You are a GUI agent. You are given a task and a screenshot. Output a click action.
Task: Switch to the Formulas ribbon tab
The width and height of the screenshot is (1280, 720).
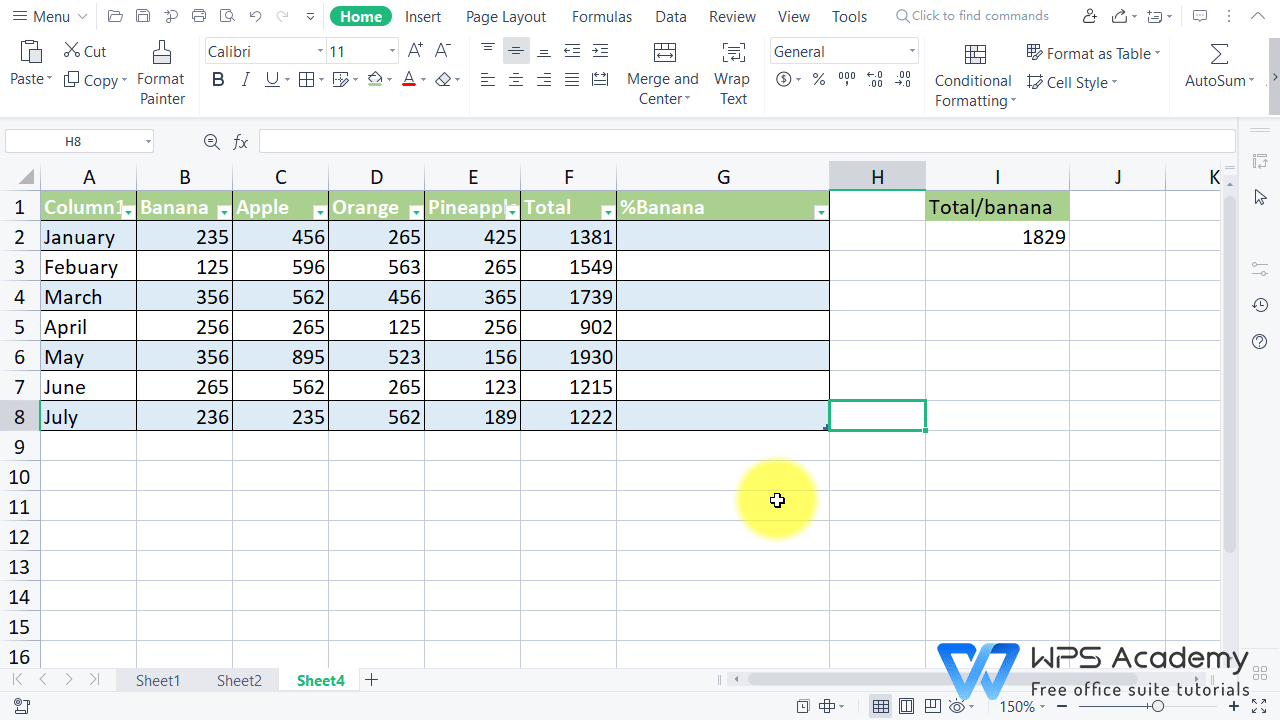click(601, 16)
